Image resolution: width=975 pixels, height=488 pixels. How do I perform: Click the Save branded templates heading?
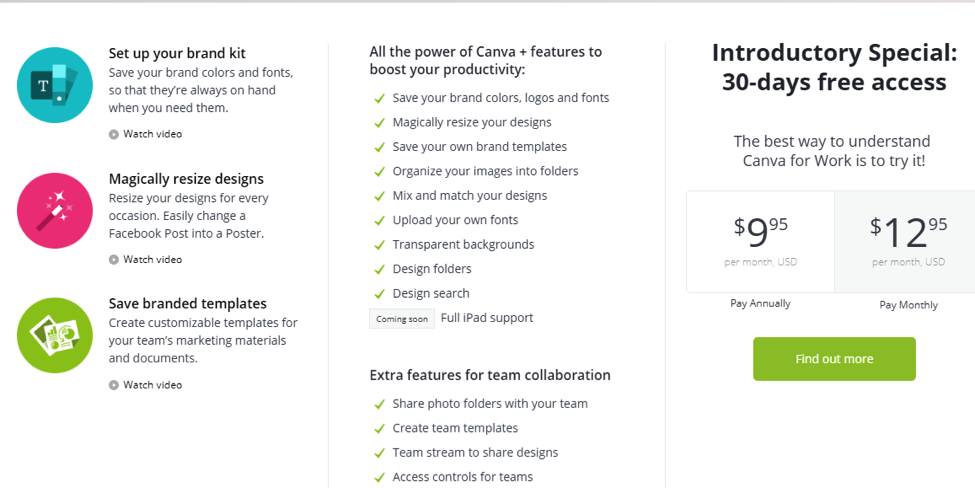pyautogui.click(x=188, y=303)
